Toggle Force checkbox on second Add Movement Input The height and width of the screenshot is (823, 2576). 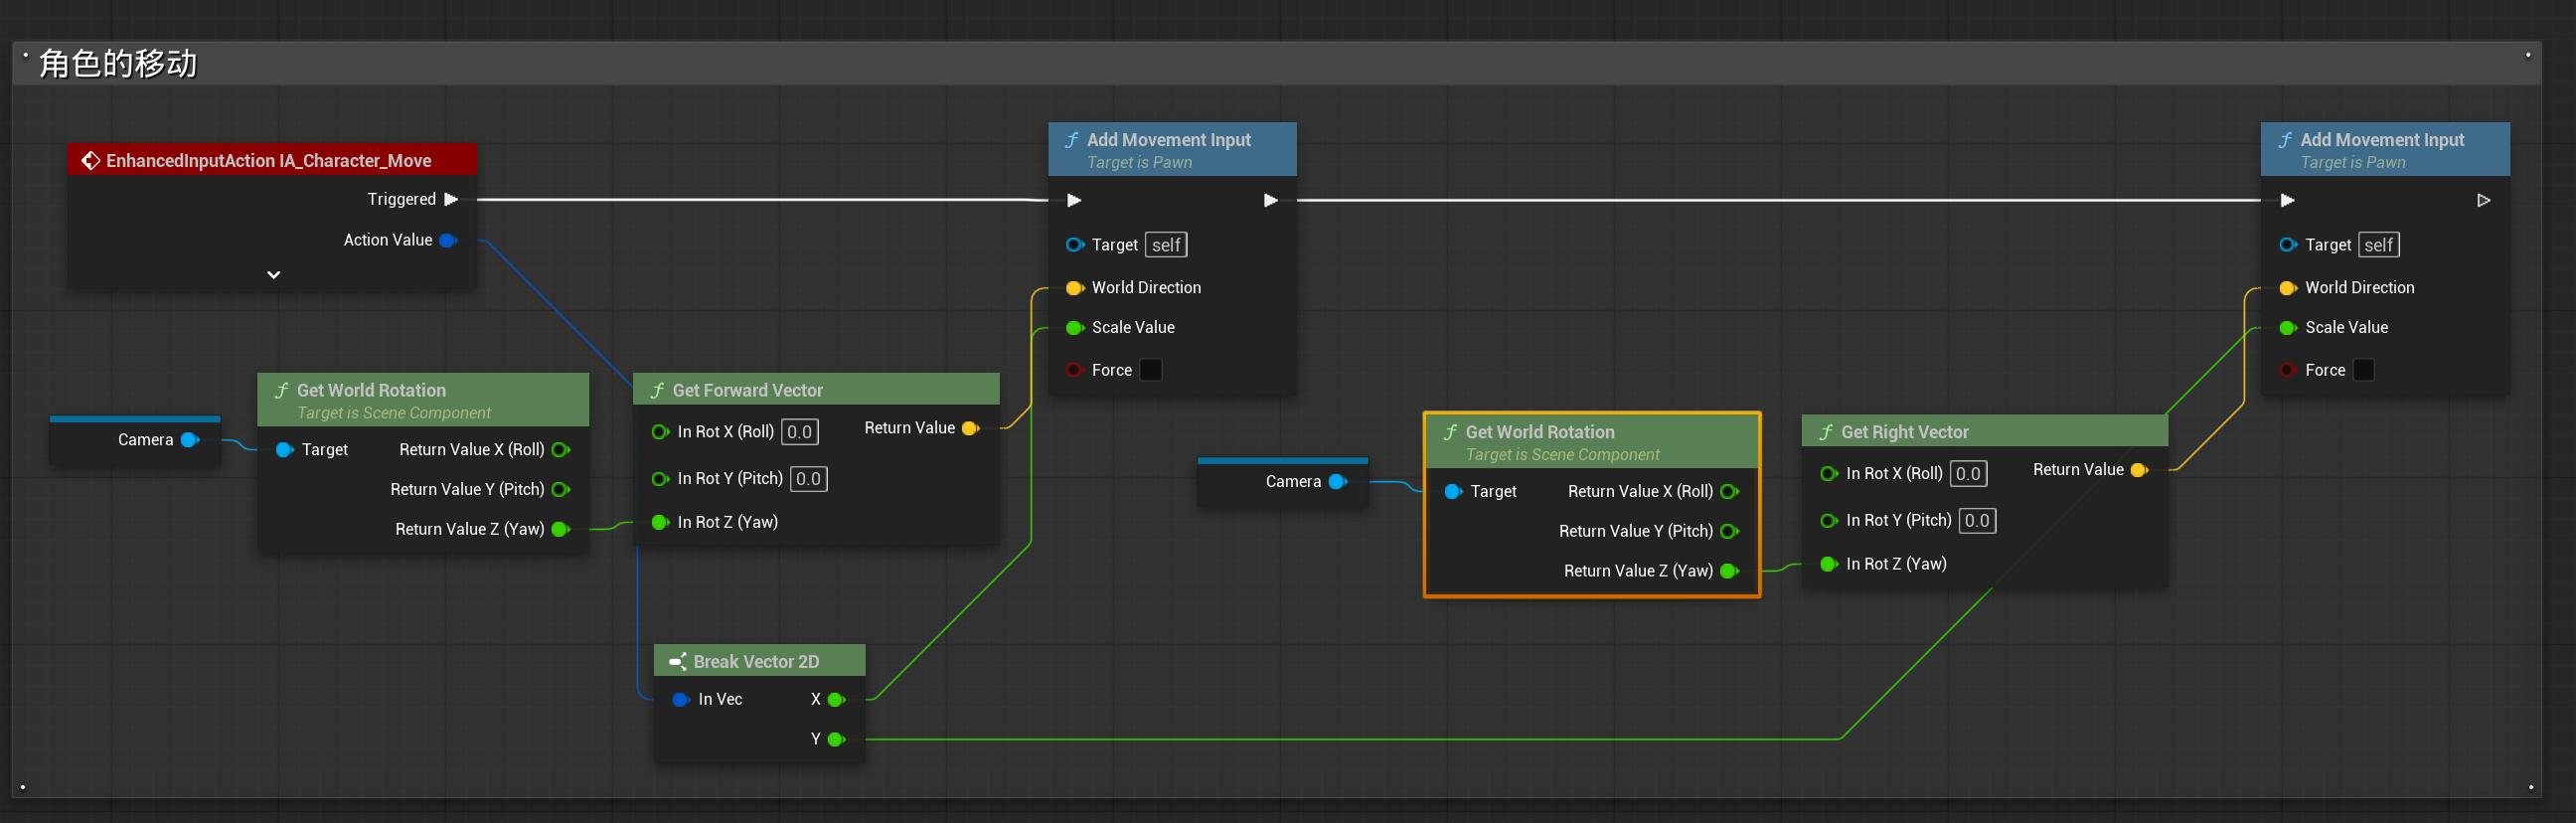[2364, 370]
